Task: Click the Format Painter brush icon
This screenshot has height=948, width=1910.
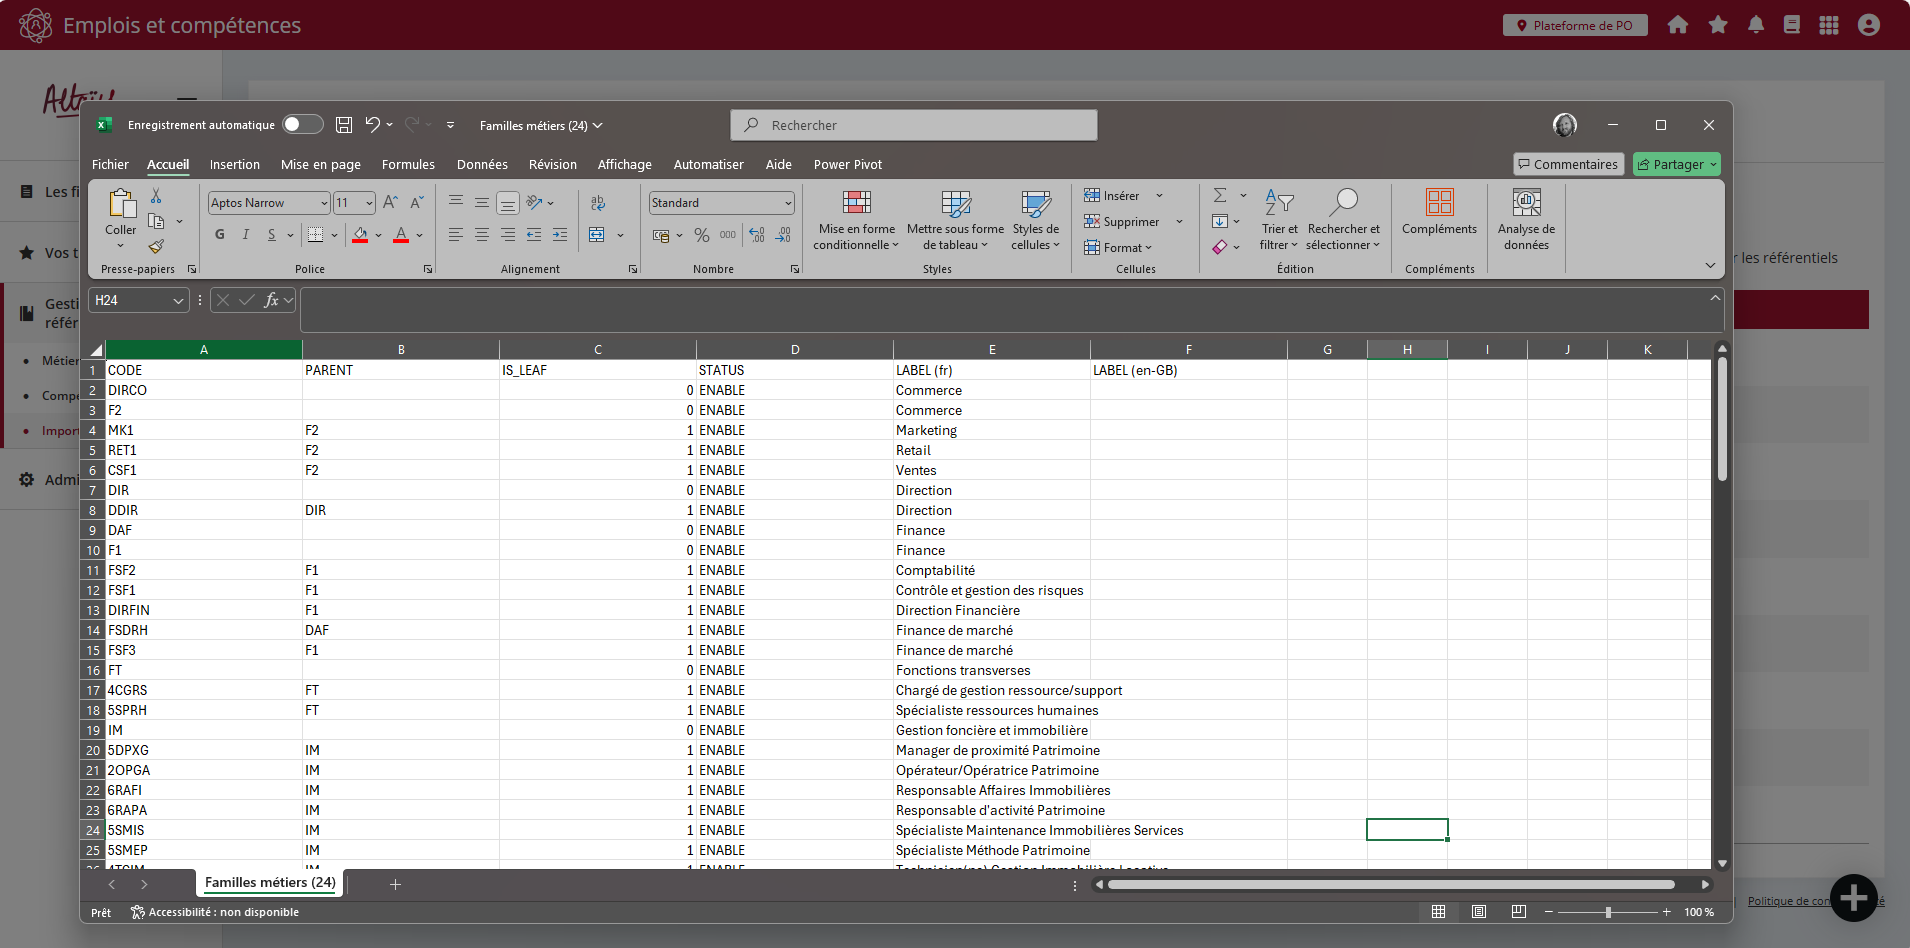Action: coord(156,246)
